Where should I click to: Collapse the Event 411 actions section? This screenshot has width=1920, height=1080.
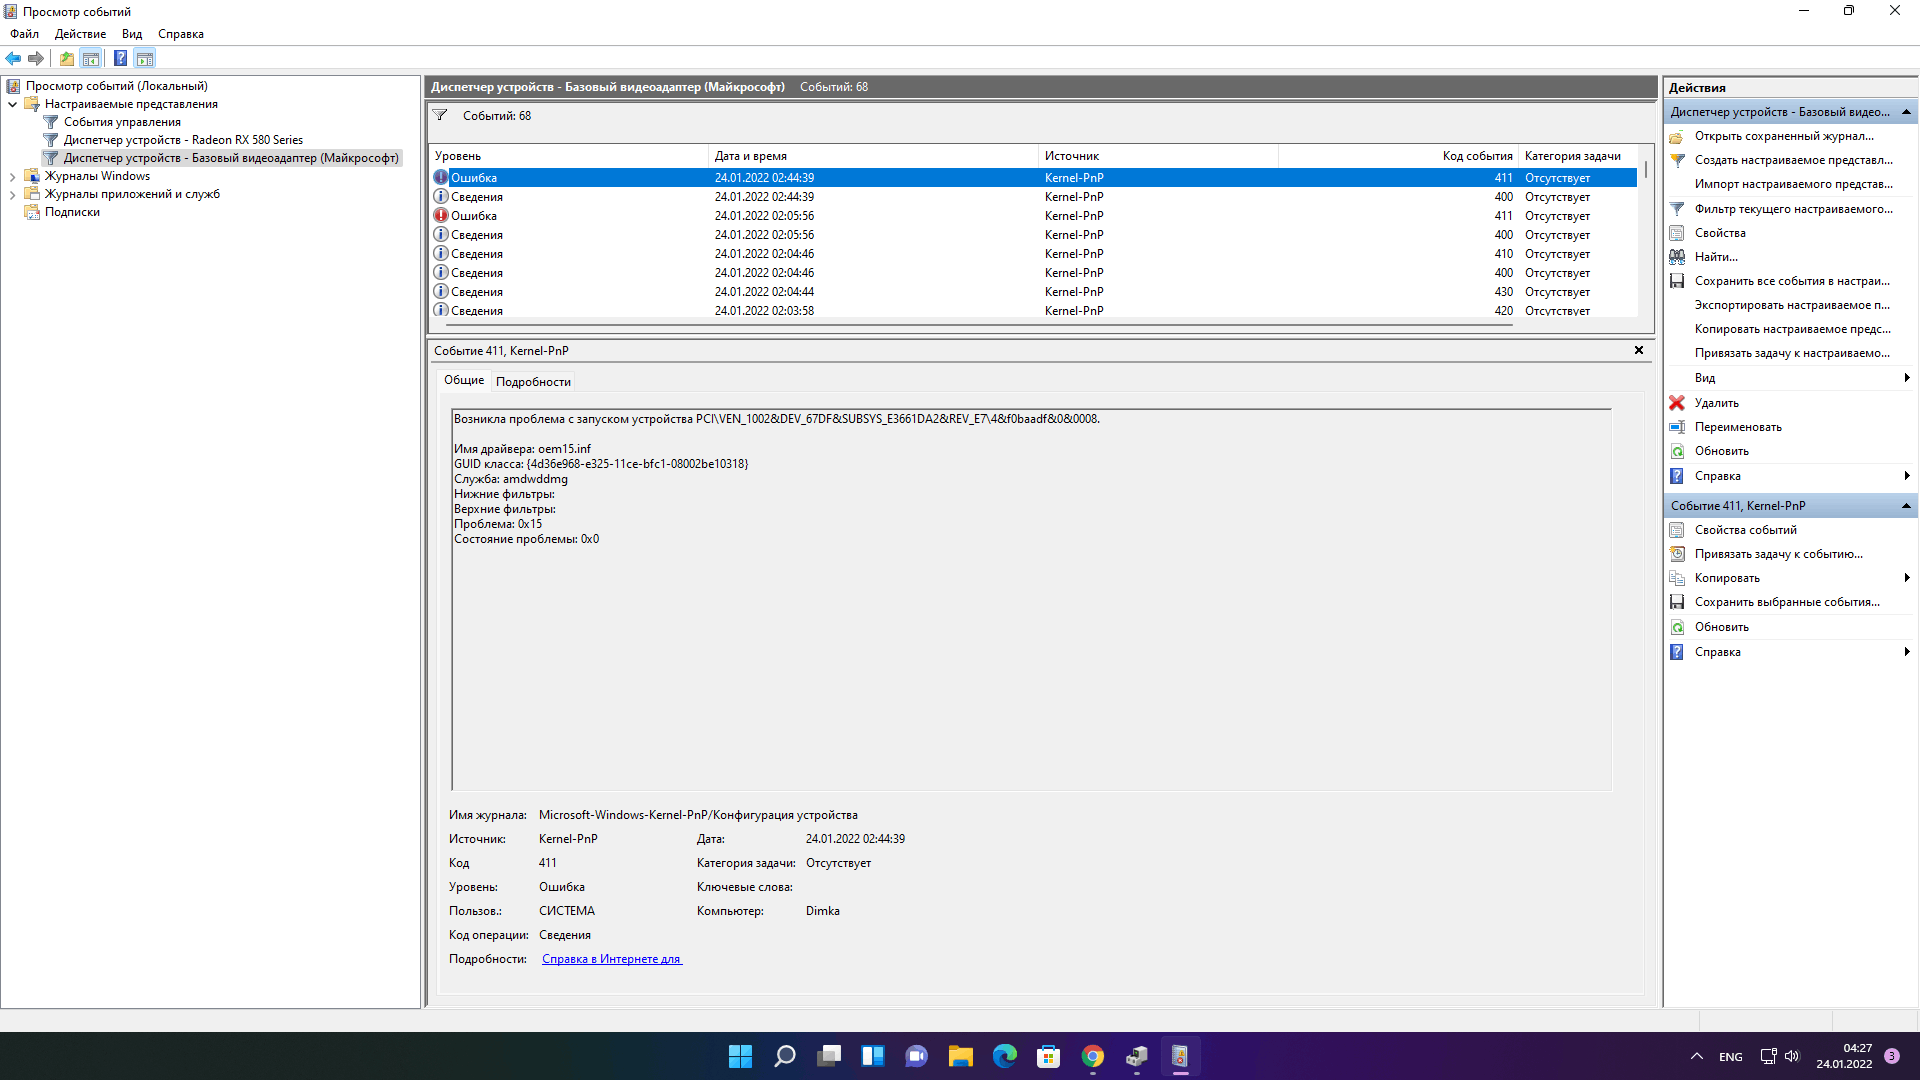[x=1906, y=506]
